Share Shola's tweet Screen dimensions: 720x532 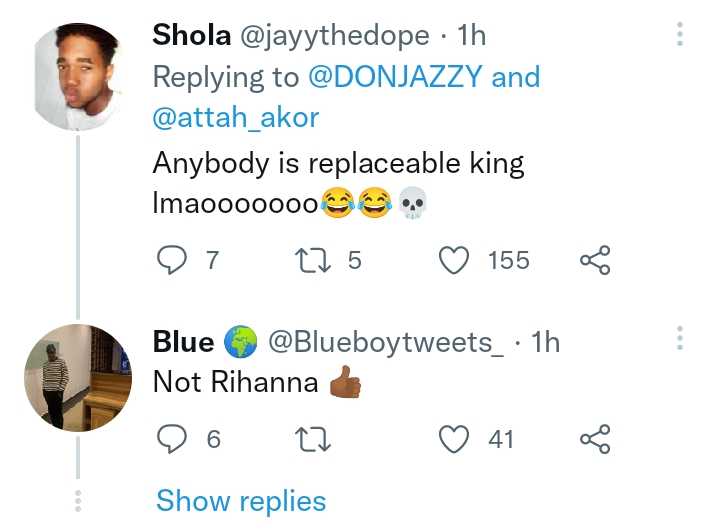point(595,261)
